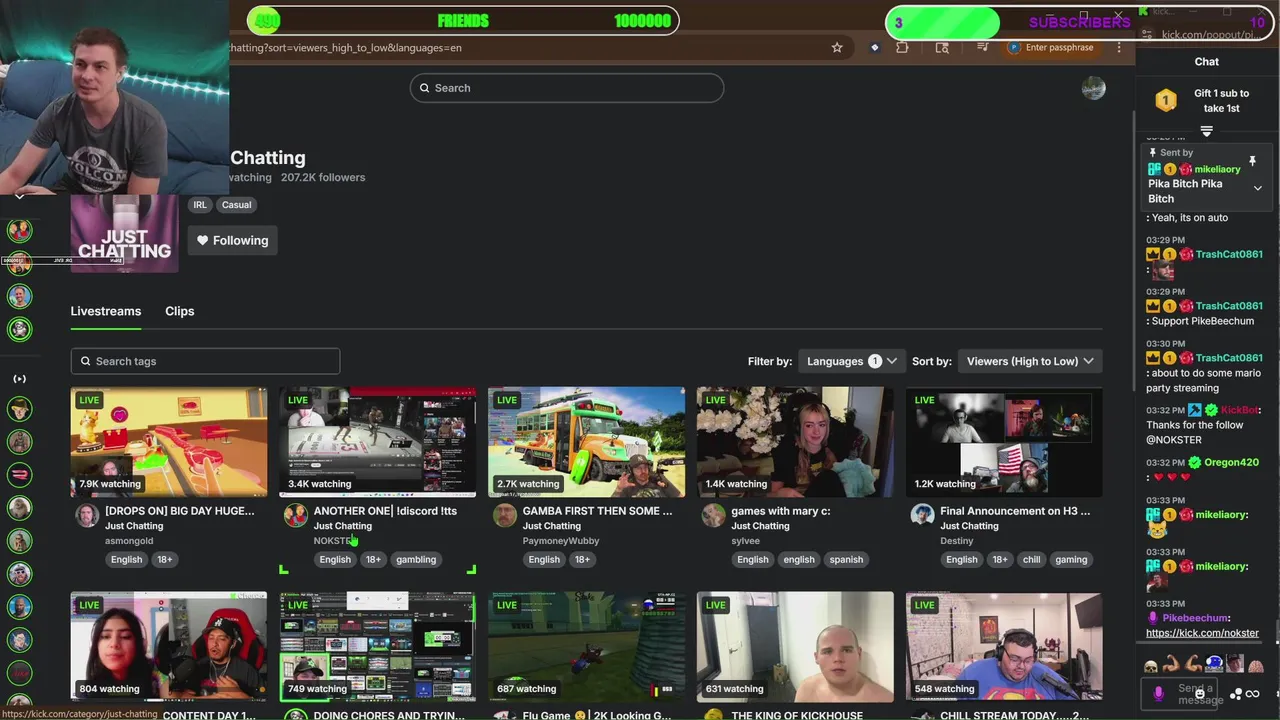
Task: Expand the pinned message chevron
Action: (x=1258, y=188)
